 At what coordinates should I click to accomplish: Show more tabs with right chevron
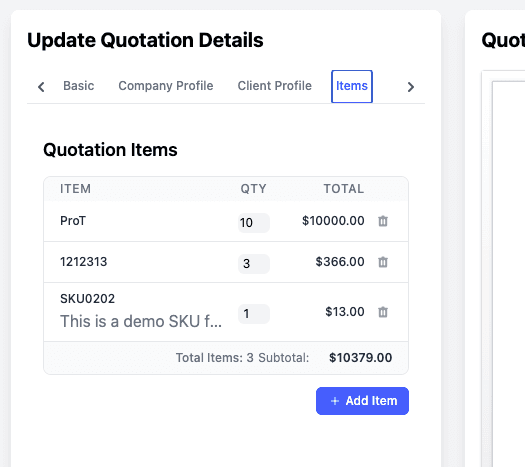click(411, 87)
